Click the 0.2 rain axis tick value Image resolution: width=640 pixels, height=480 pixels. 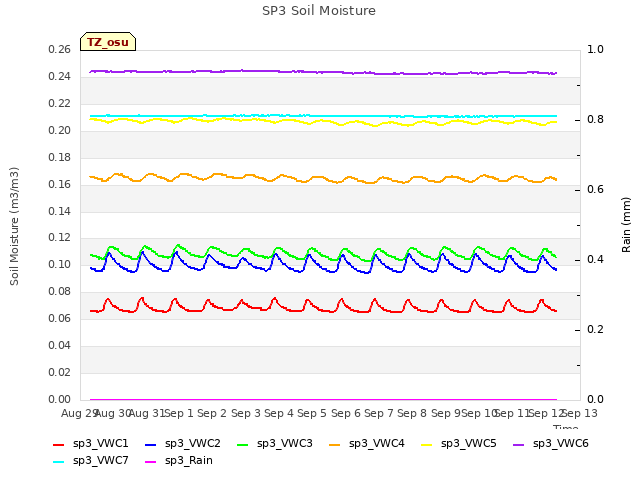pyautogui.click(x=595, y=330)
